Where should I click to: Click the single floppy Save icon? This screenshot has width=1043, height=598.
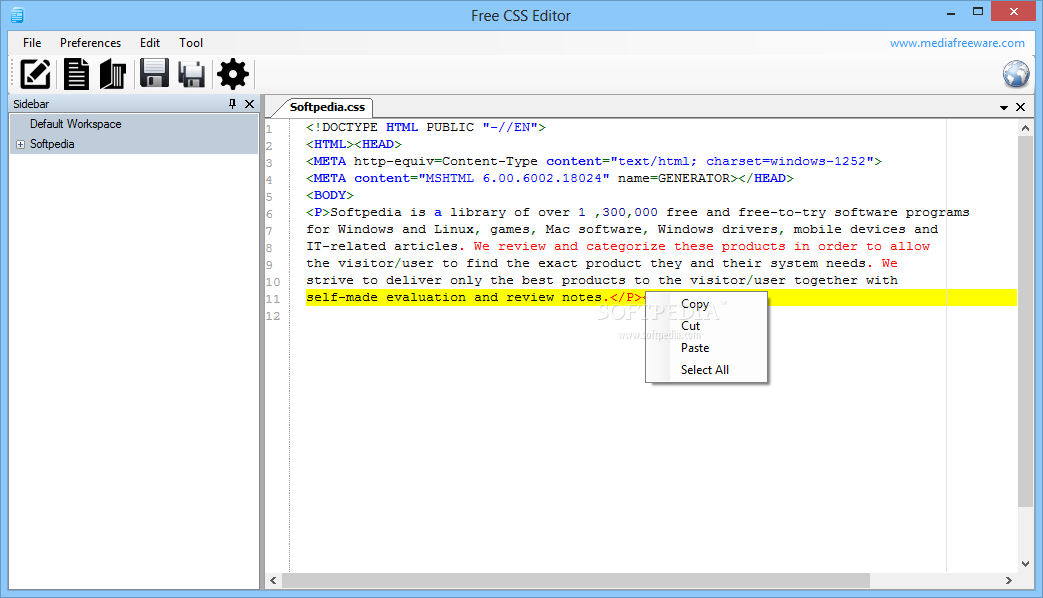(154, 73)
